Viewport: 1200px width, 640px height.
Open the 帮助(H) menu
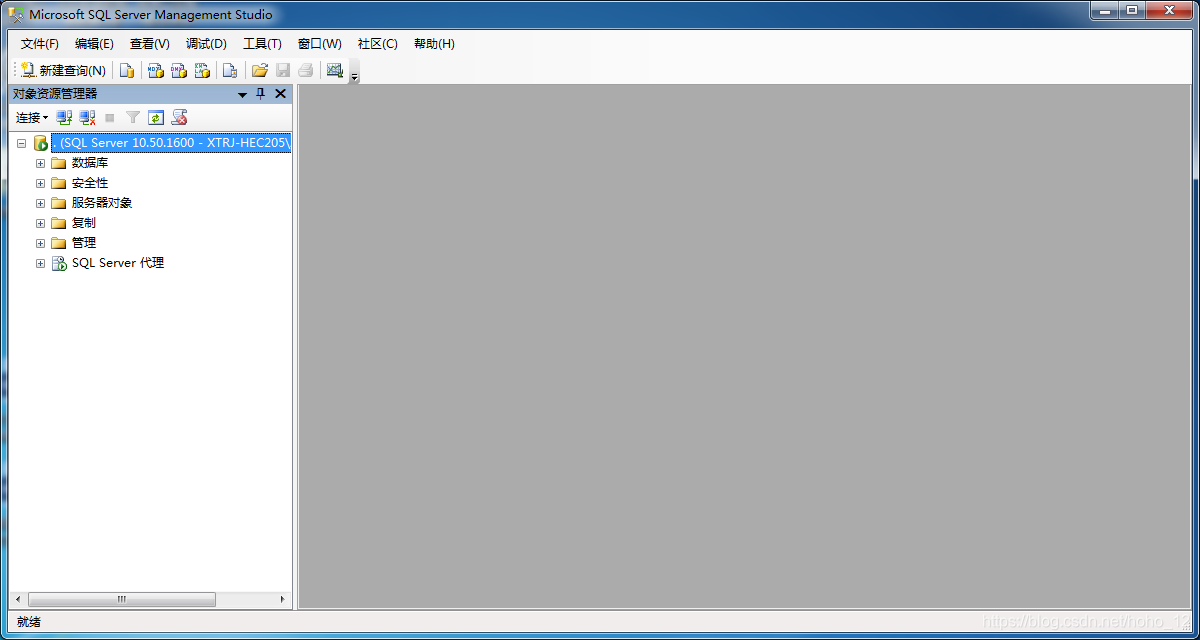(434, 44)
